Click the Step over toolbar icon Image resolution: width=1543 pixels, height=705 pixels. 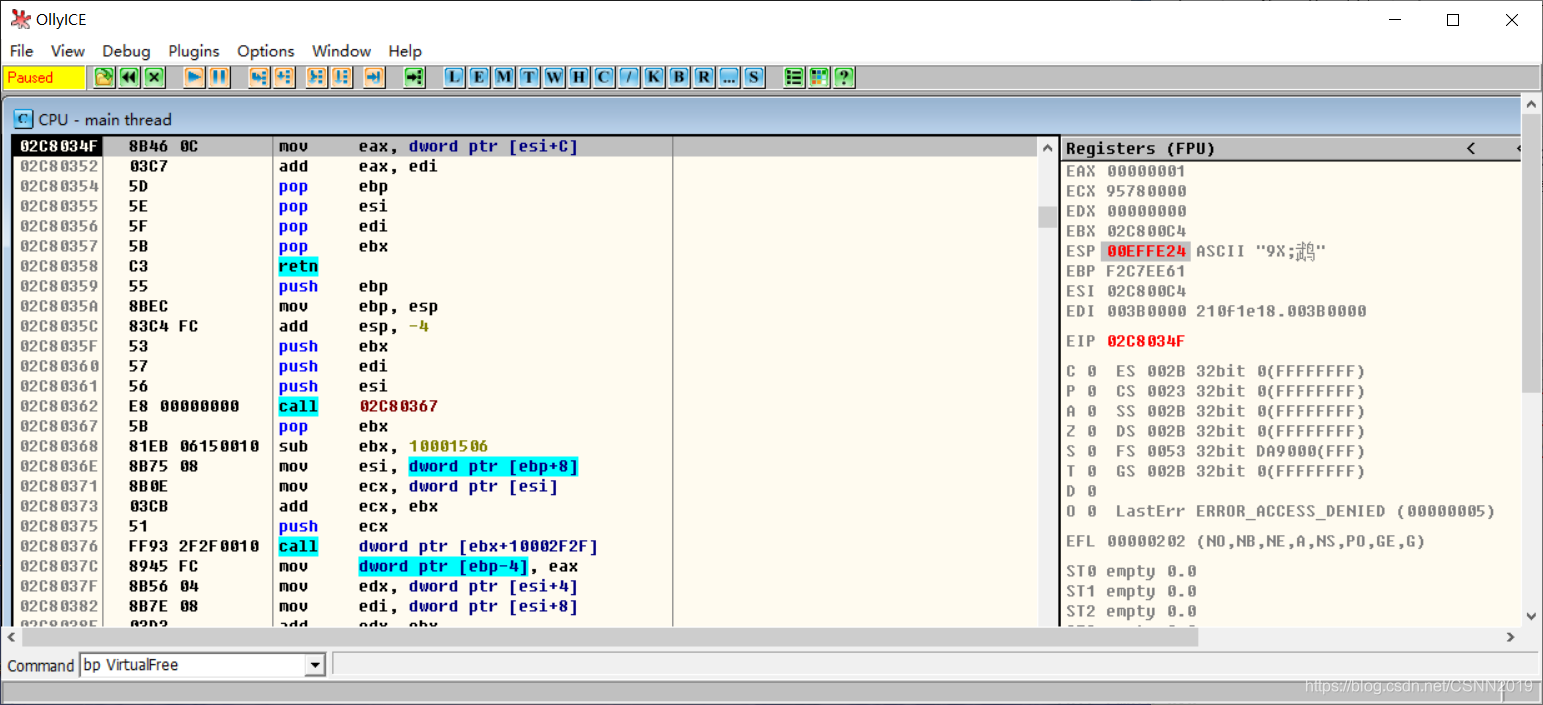coord(284,77)
